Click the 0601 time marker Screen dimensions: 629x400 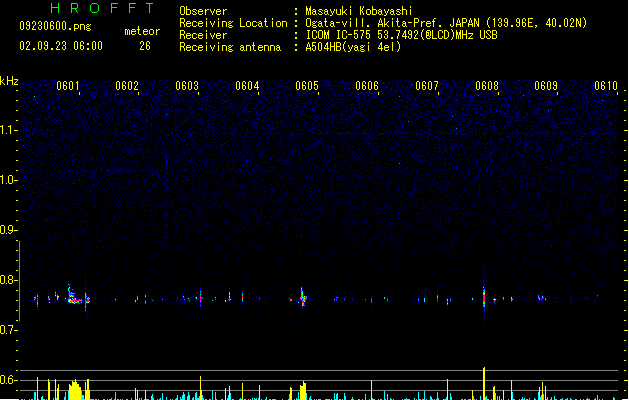67,86
